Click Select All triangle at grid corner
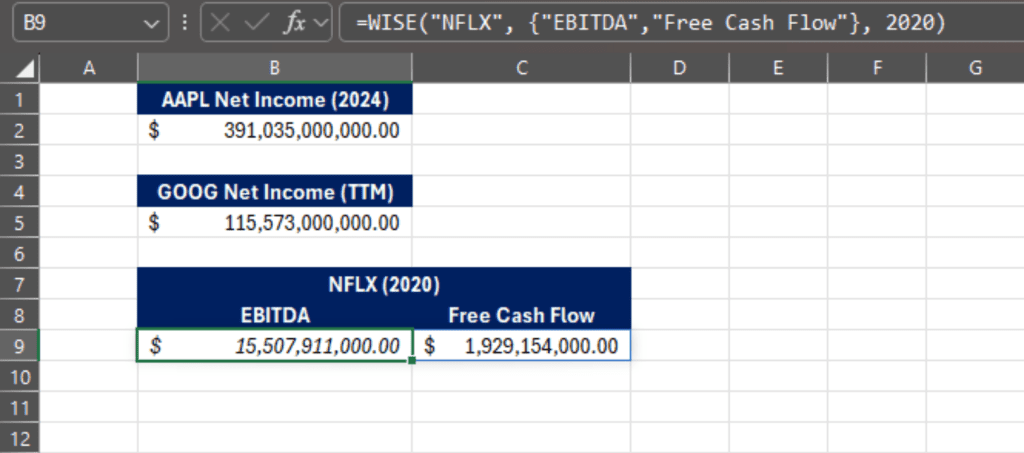Screen dimensions: 1024x453 coord(25,69)
